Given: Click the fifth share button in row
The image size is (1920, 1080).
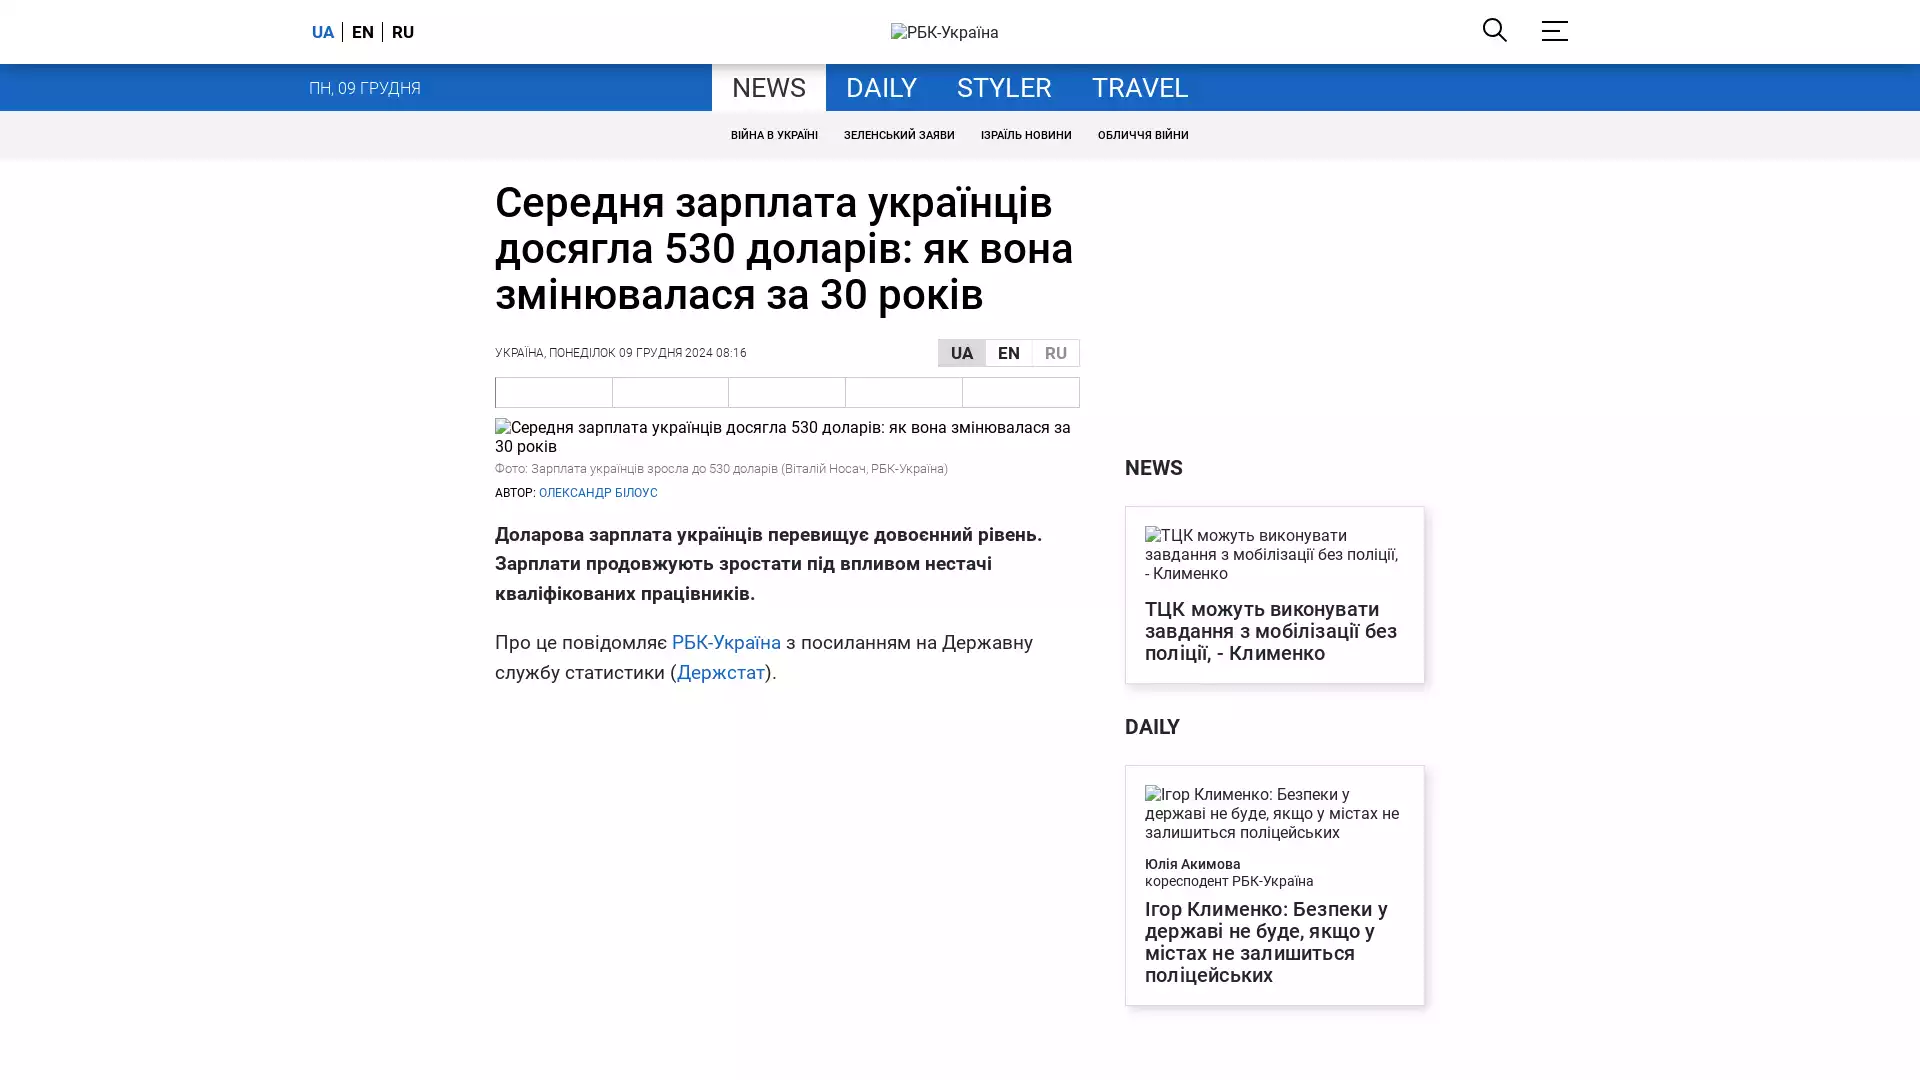Looking at the screenshot, I should [1021, 392].
